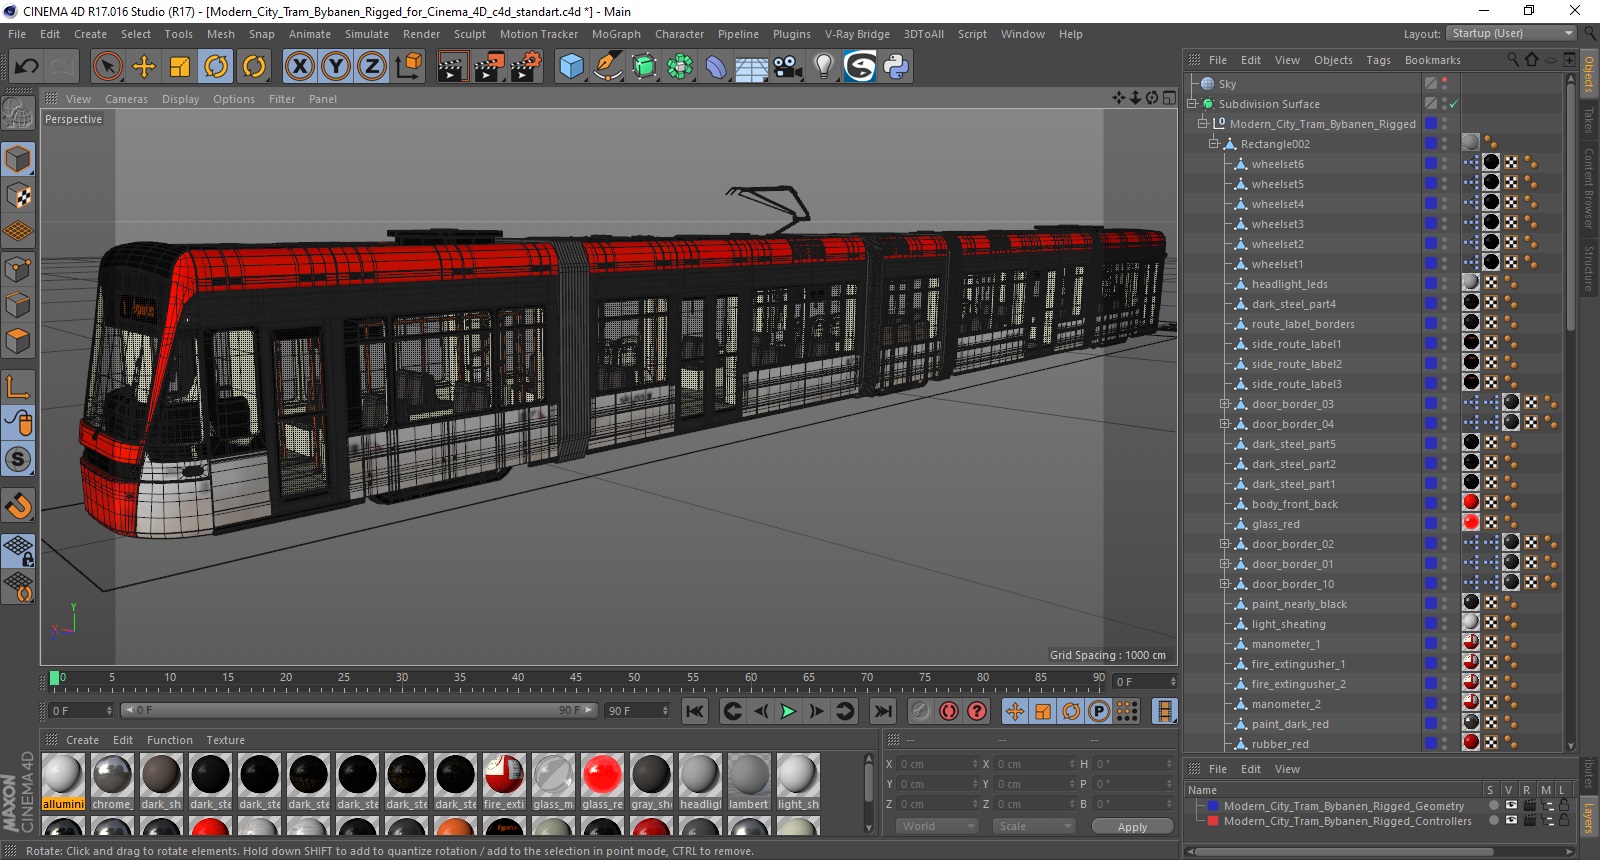Viewport: 1600px width, 860px height.
Task: Collapse Modern_City_Tram_Bybanen_Rigged node
Action: click(x=1203, y=124)
